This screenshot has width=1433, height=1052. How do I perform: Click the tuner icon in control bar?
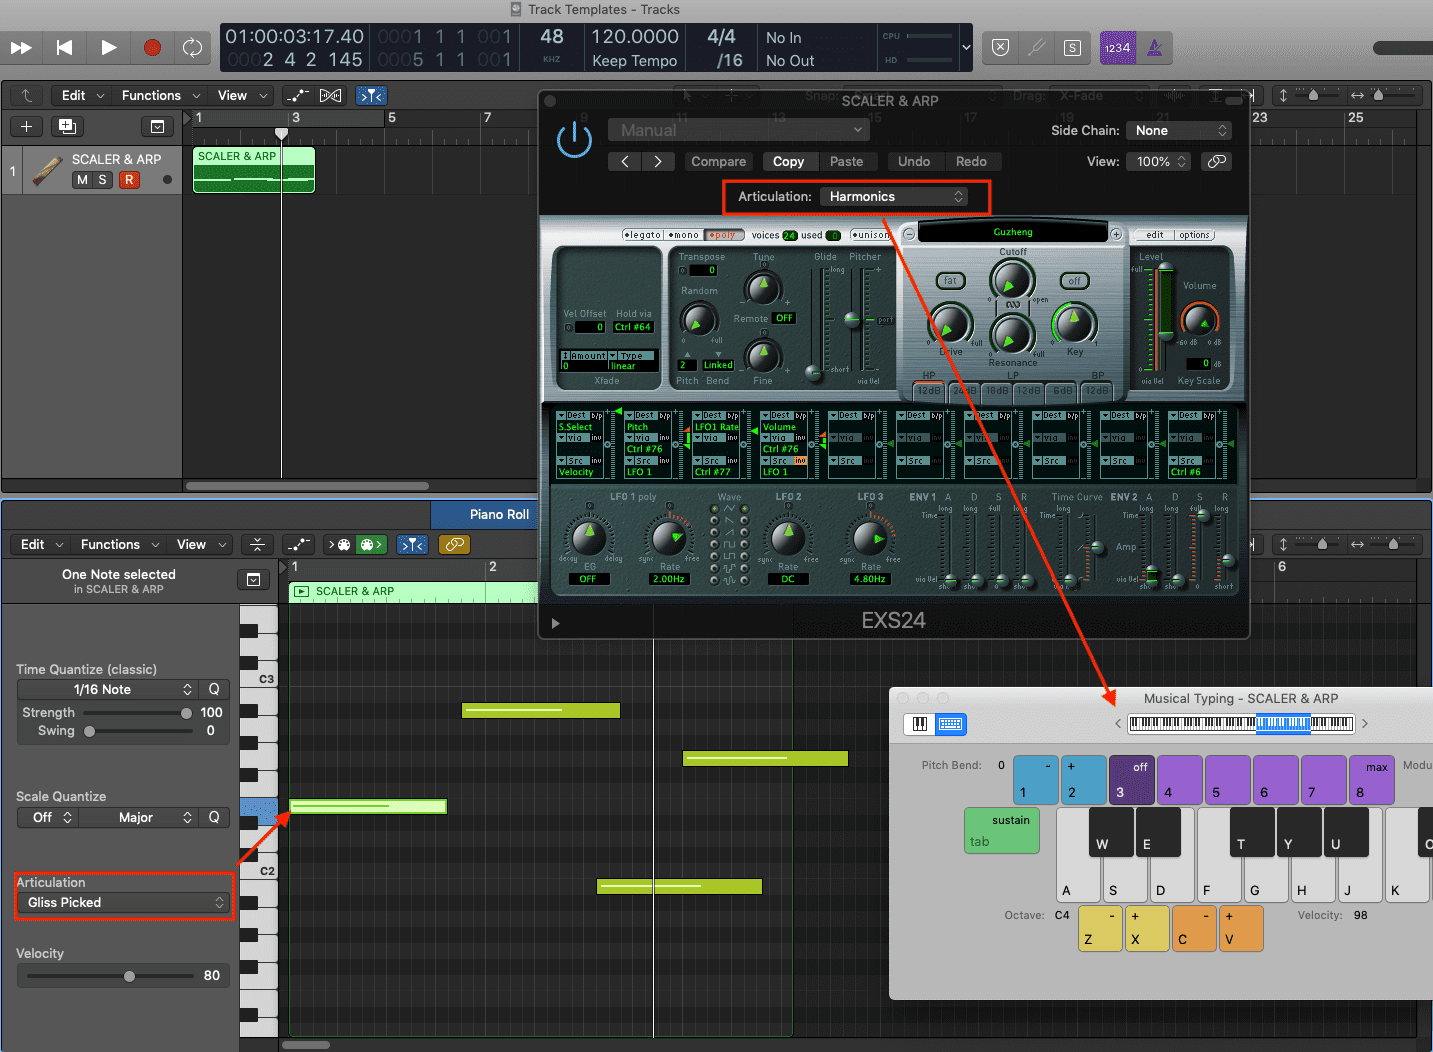(1037, 47)
